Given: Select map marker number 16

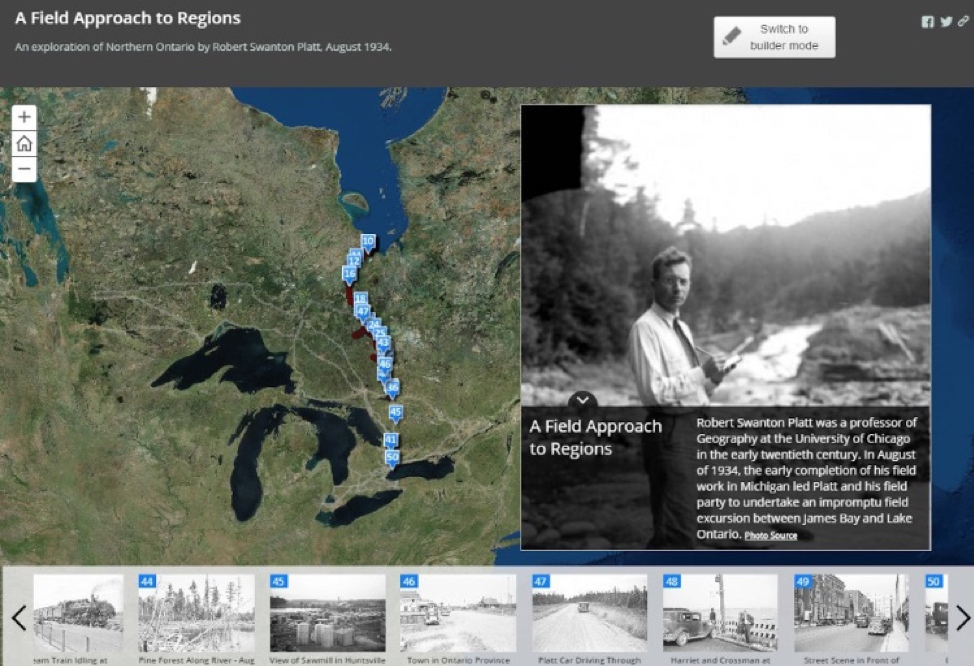Looking at the screenshot, I should click(349, 274).
